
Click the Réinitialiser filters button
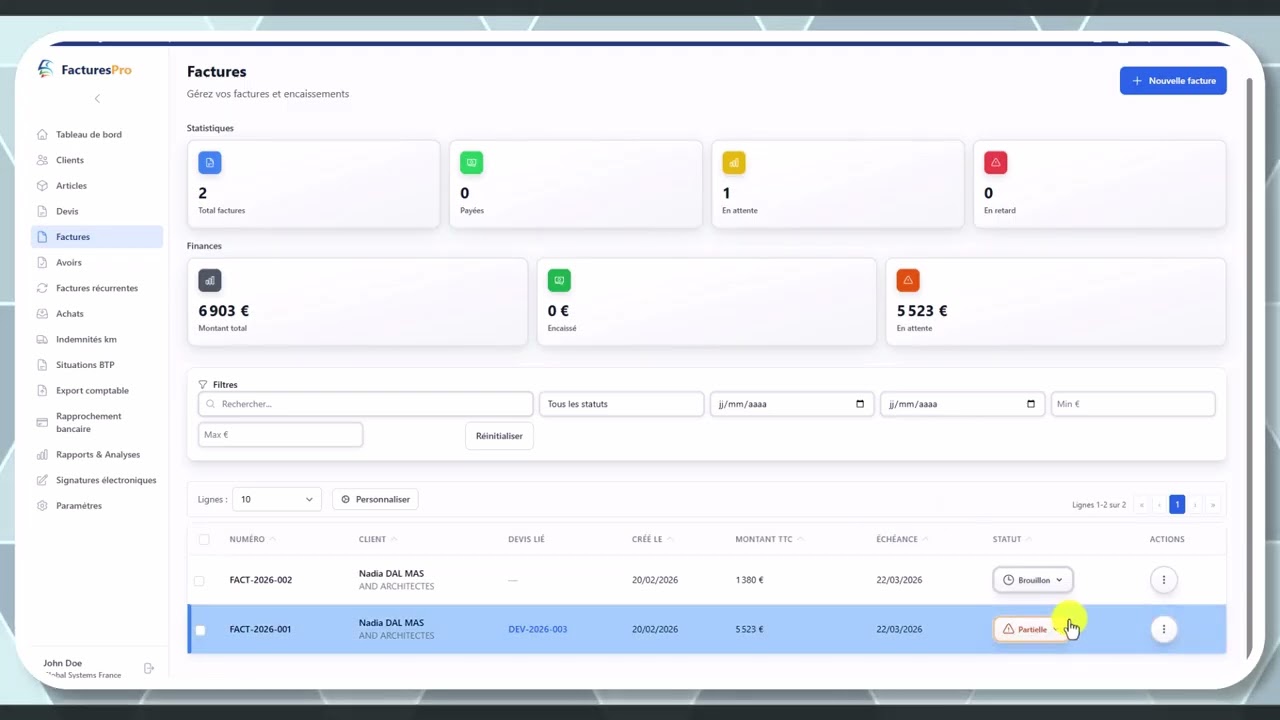499,436
